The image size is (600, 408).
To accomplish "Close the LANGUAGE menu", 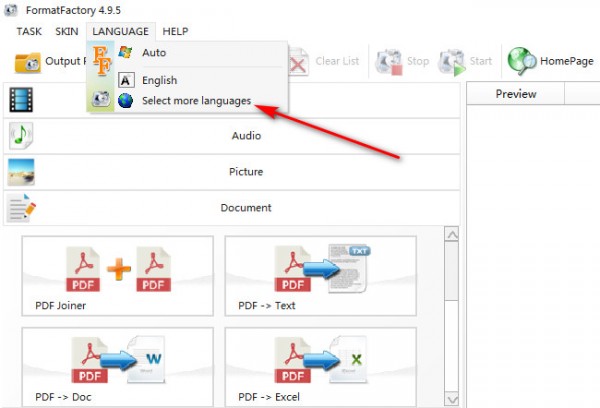I will (x=121, y=31).
